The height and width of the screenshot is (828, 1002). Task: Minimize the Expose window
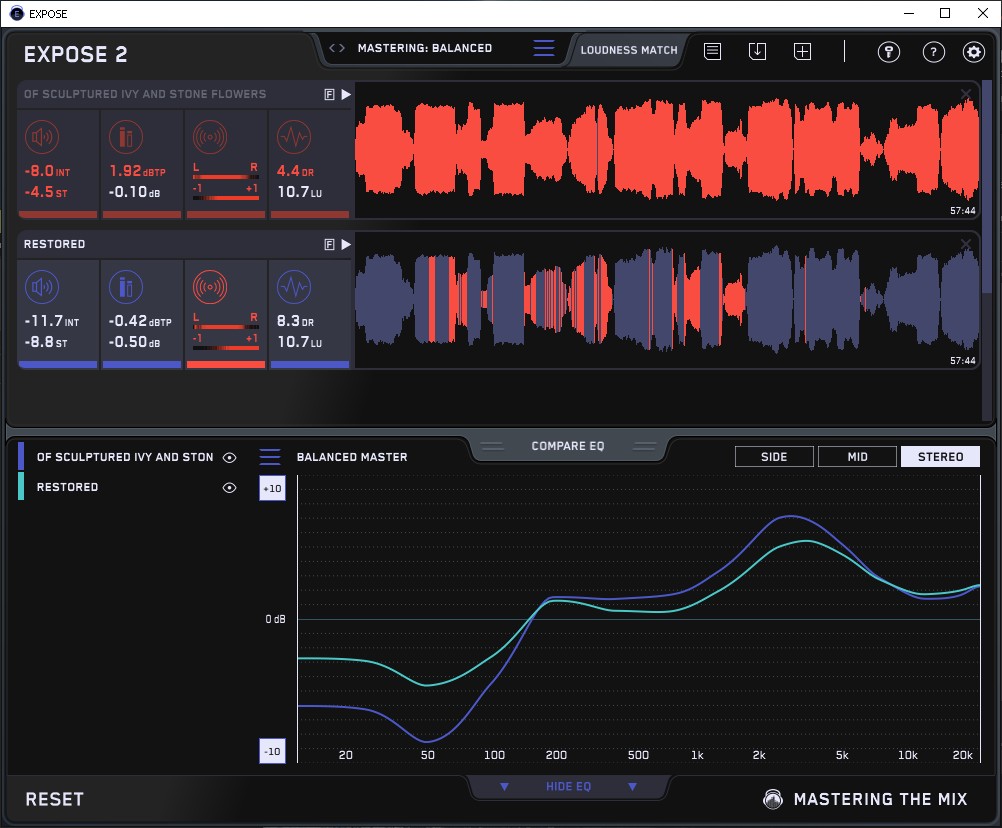tap(909, 13)
